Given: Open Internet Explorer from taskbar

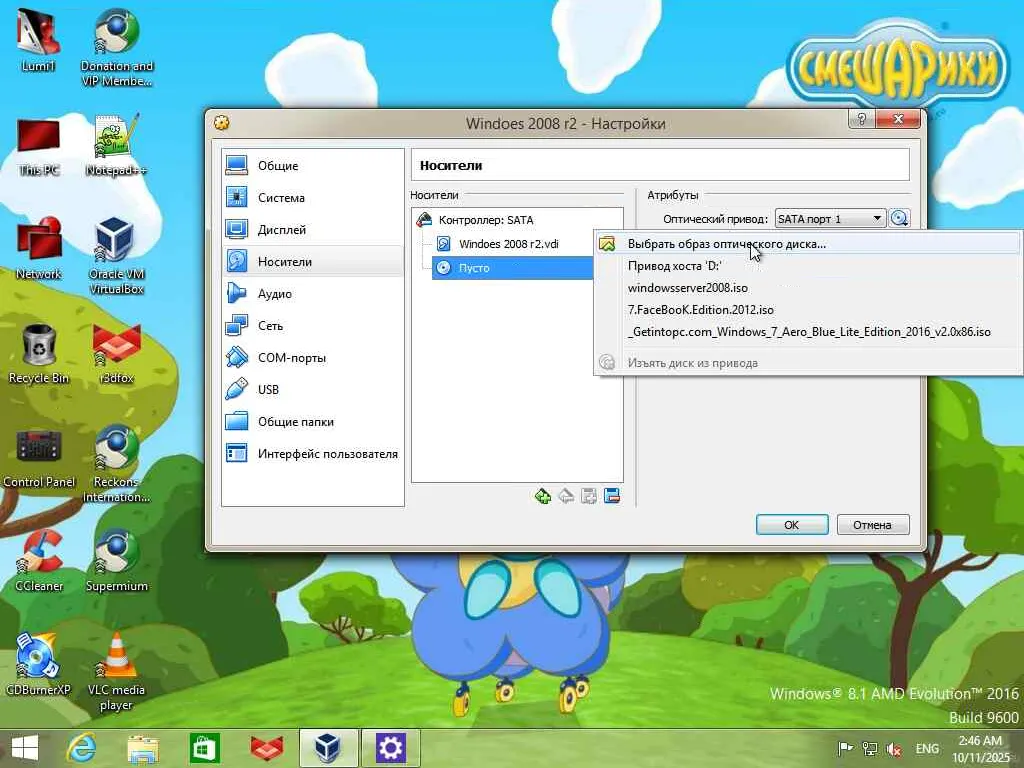Looking at the screenshot, I should [82, 748].
